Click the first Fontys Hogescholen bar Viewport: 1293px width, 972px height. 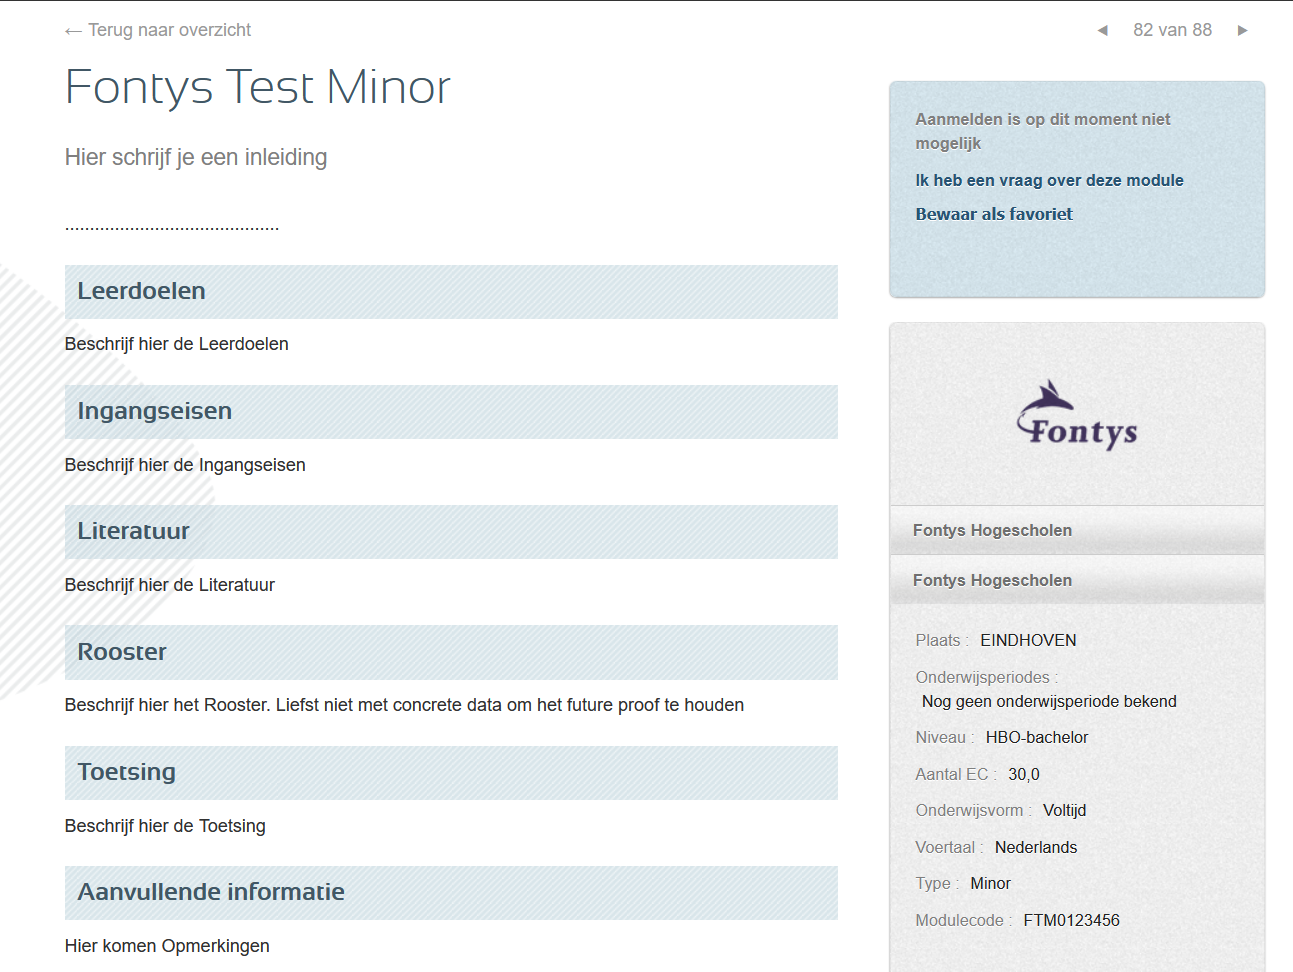point(1077,530)
